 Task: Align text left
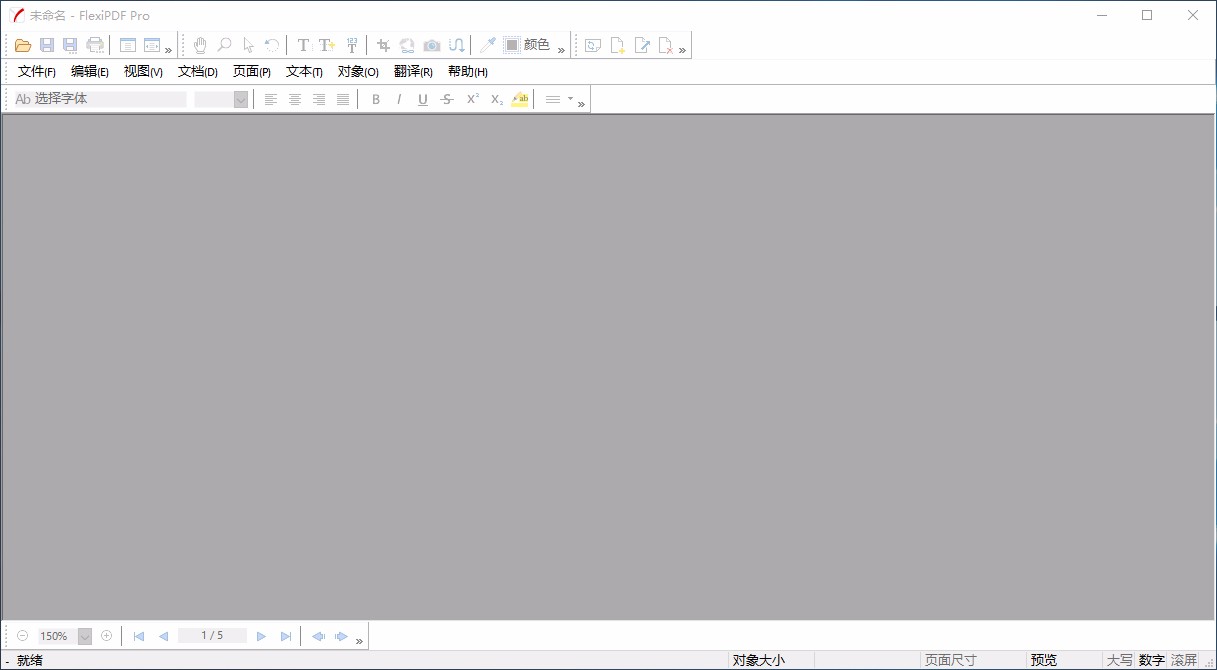click(x=271, y=99)
